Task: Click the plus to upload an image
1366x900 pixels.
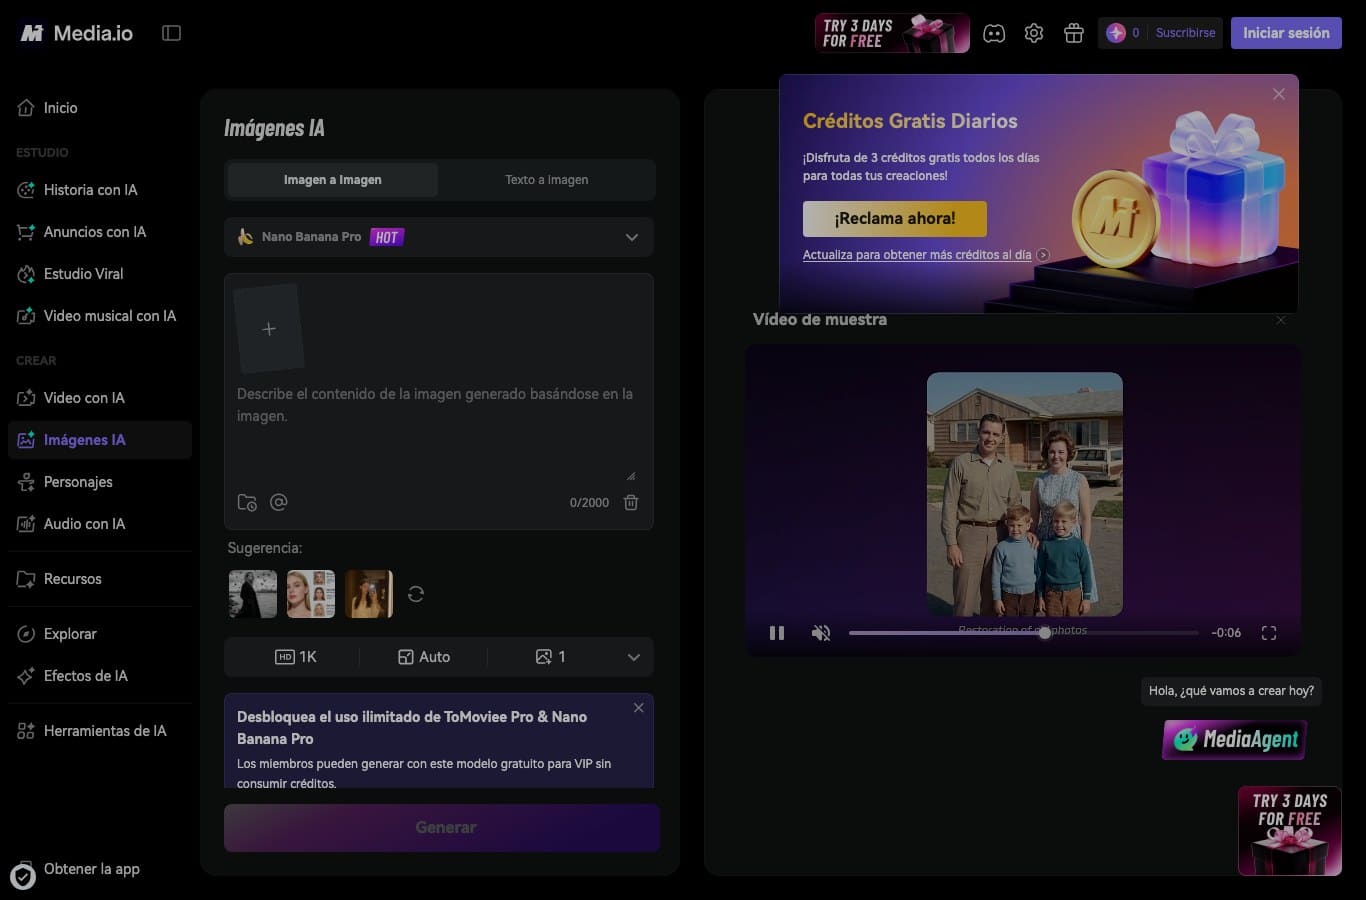Action: point(268,329)
